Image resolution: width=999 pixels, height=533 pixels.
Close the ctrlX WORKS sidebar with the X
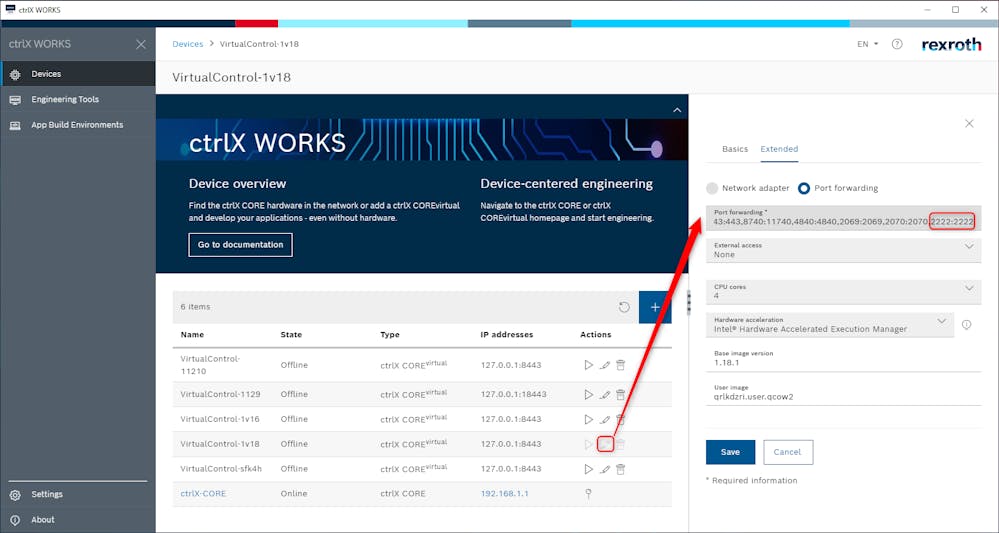point(141,44)
